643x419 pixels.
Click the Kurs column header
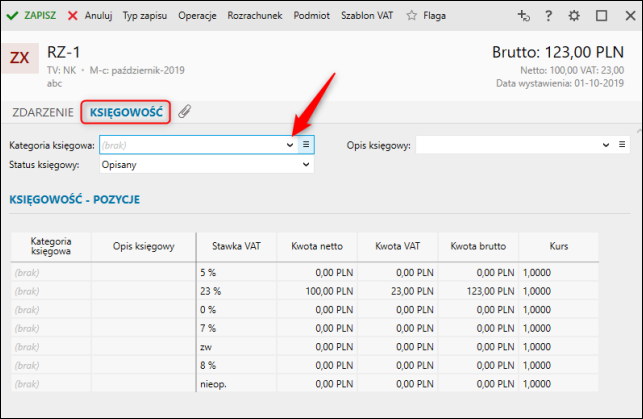pyautogui.click(x=559, y=246)
